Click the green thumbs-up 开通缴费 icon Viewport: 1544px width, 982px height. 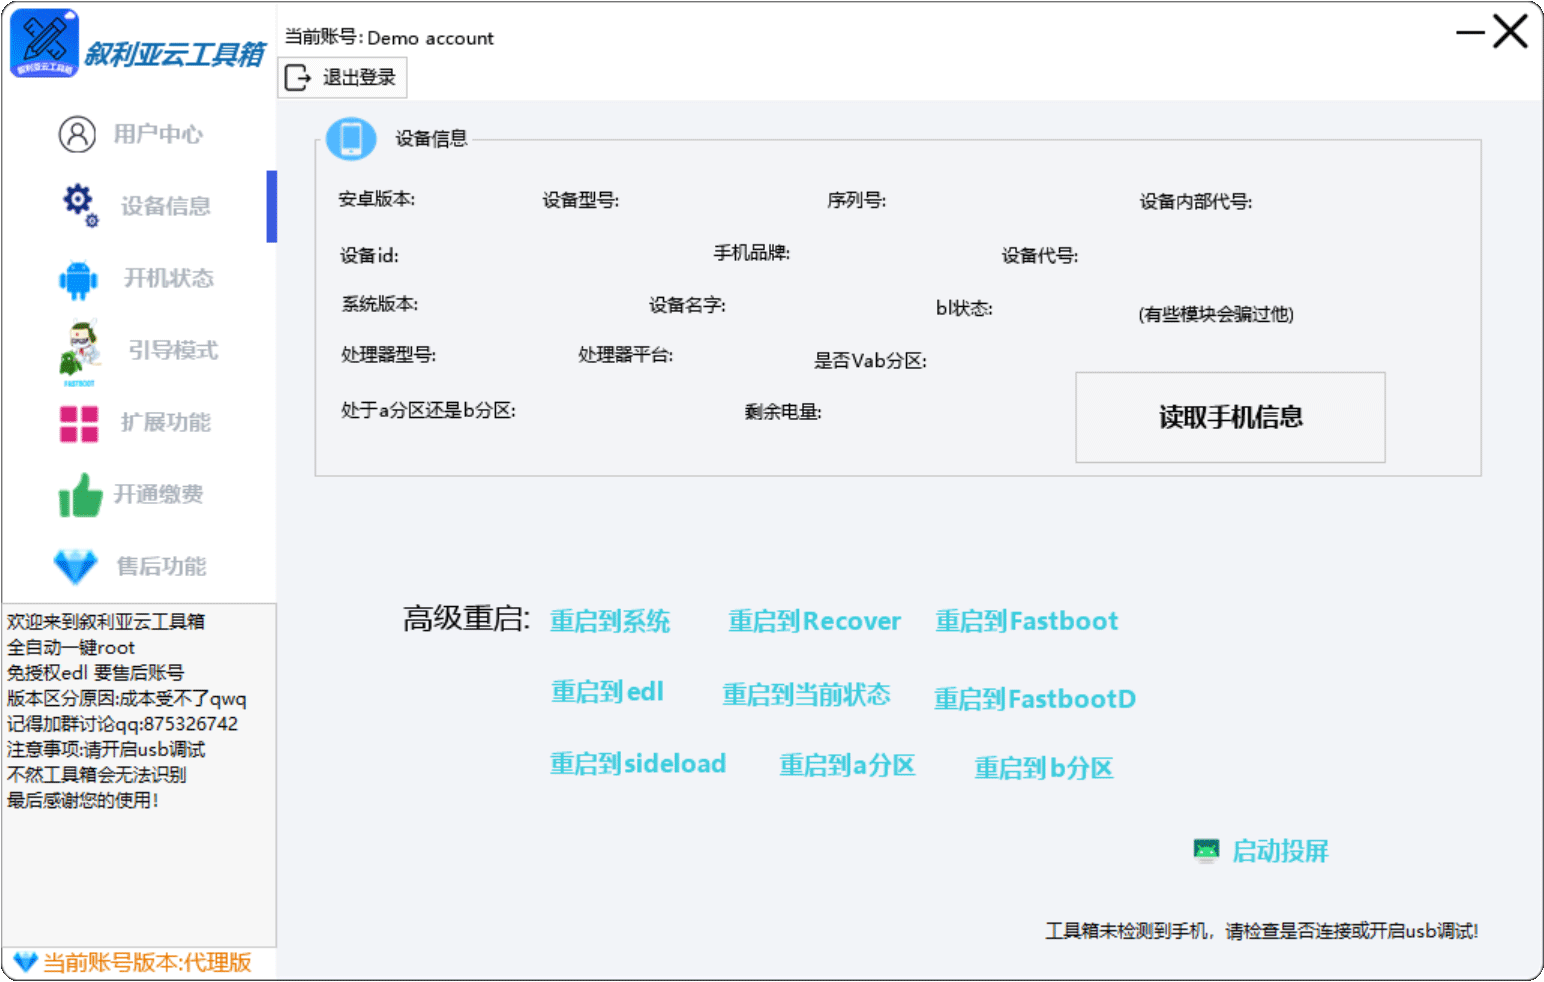(80, 495)
